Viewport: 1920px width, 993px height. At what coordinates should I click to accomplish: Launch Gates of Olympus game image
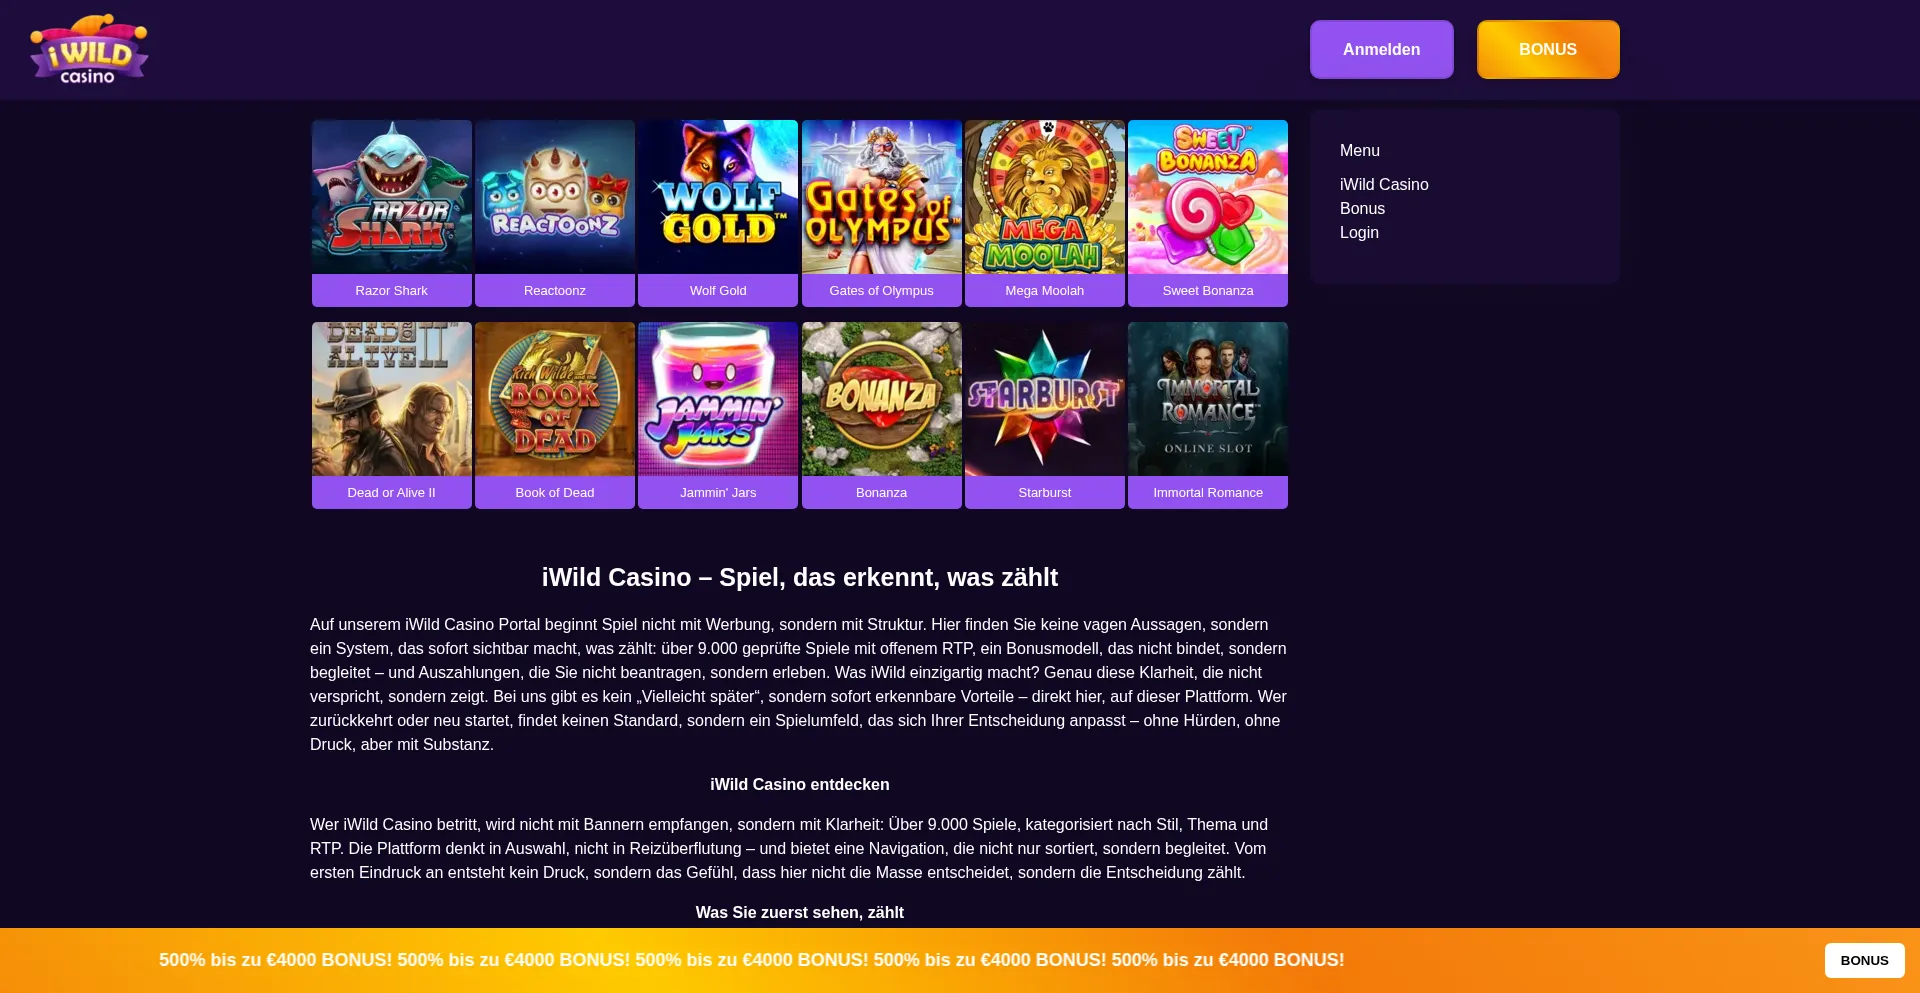coord(882,197)
